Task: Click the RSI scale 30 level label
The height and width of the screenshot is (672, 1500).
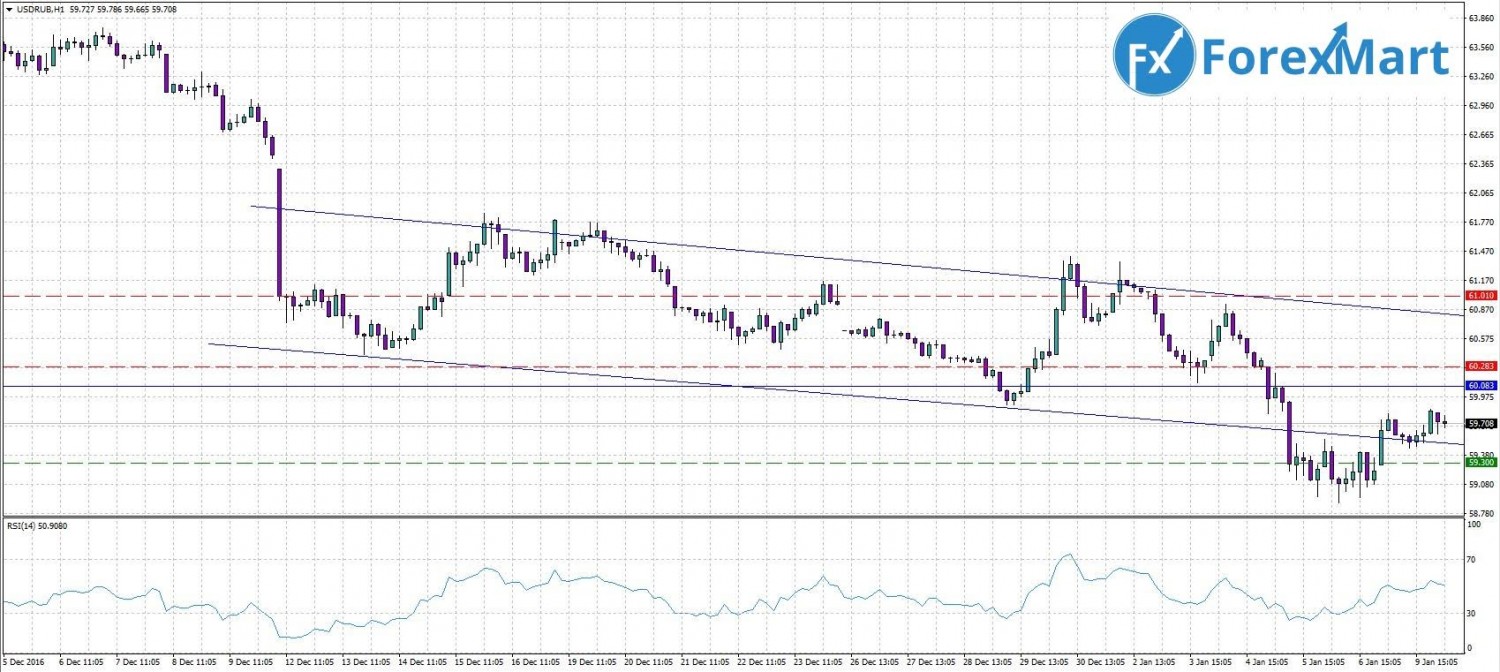Action: 1471,612
